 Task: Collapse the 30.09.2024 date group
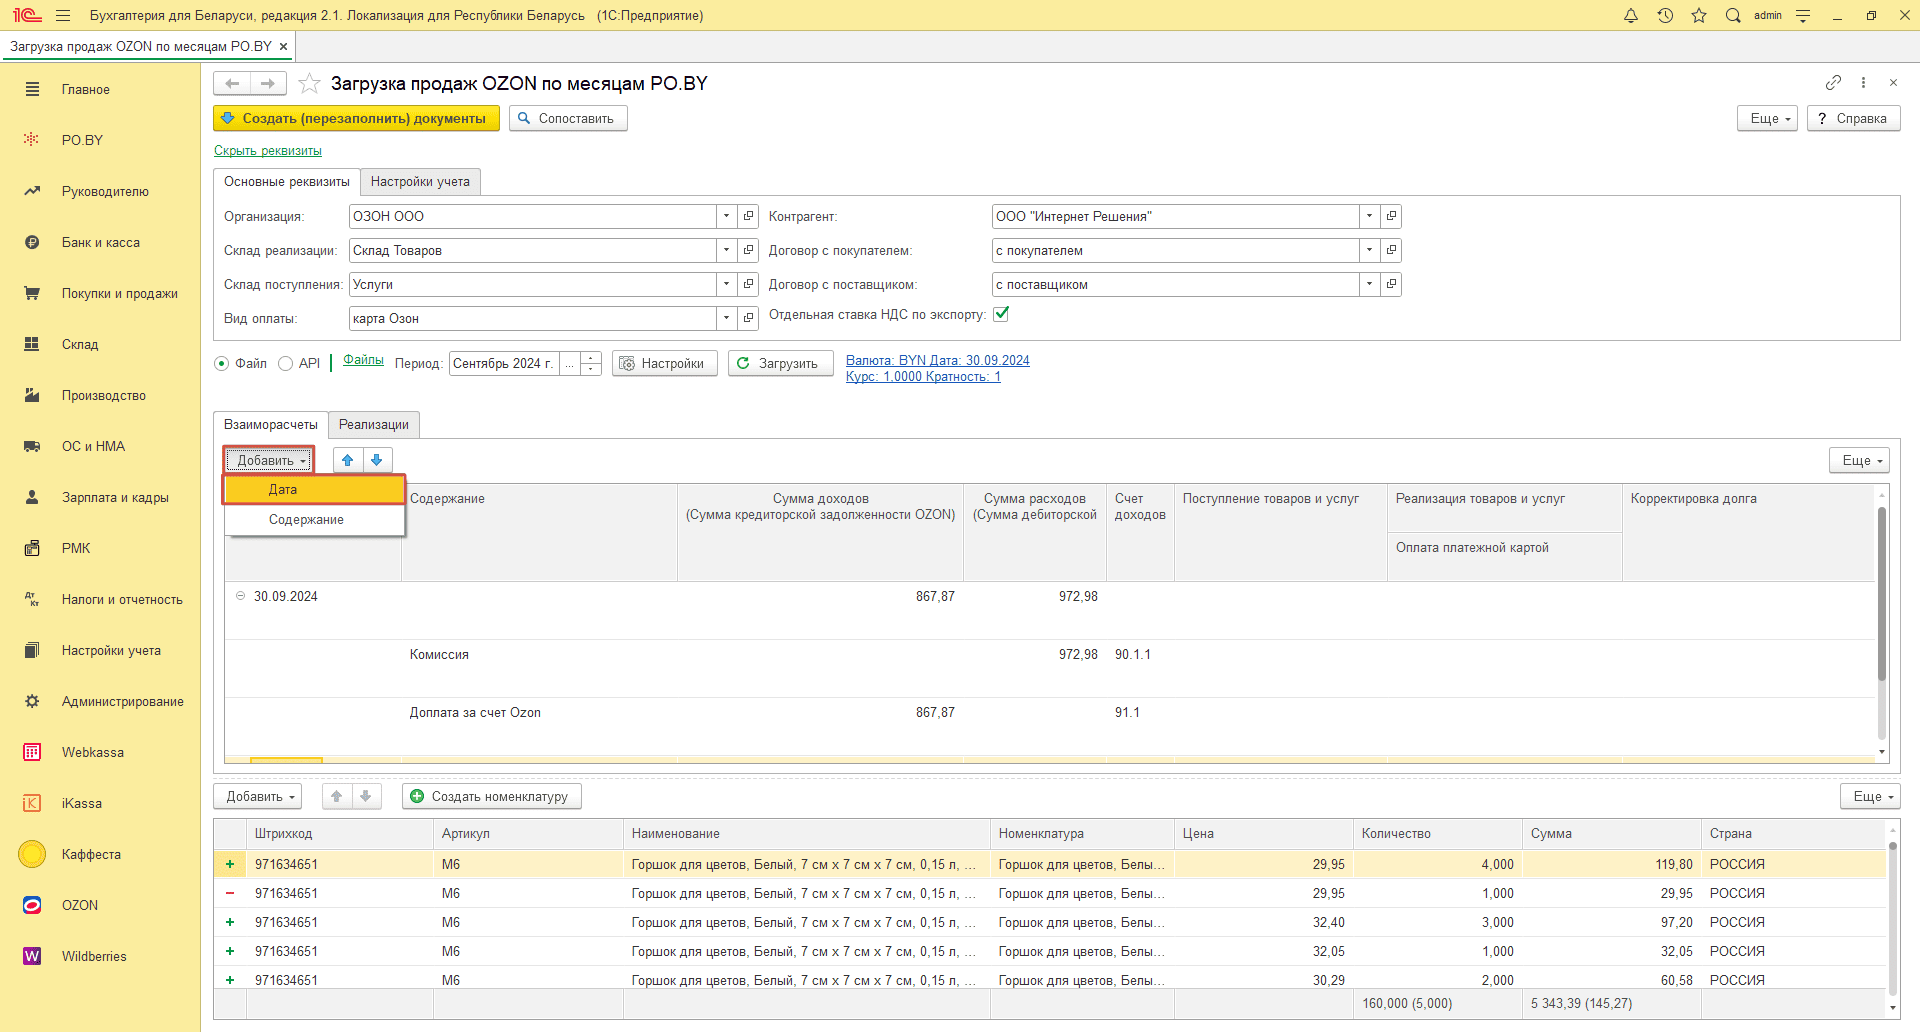pyautogui.click(x=240, y=596)
